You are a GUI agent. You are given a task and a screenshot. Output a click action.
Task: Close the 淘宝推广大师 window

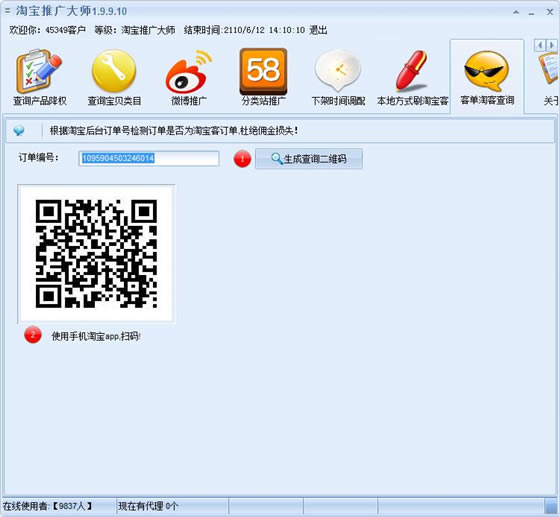tap(550, 12)
